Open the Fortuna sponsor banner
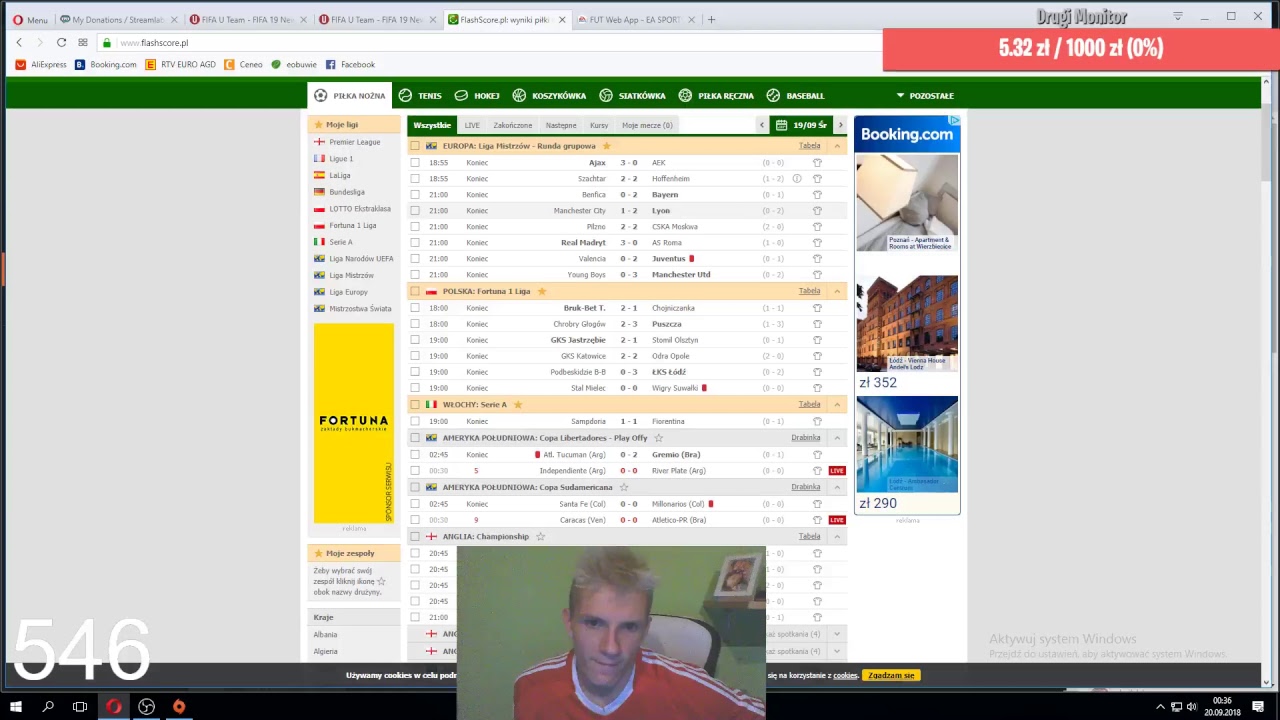This screenshot has height=720, width=1280. click(354, 423)
